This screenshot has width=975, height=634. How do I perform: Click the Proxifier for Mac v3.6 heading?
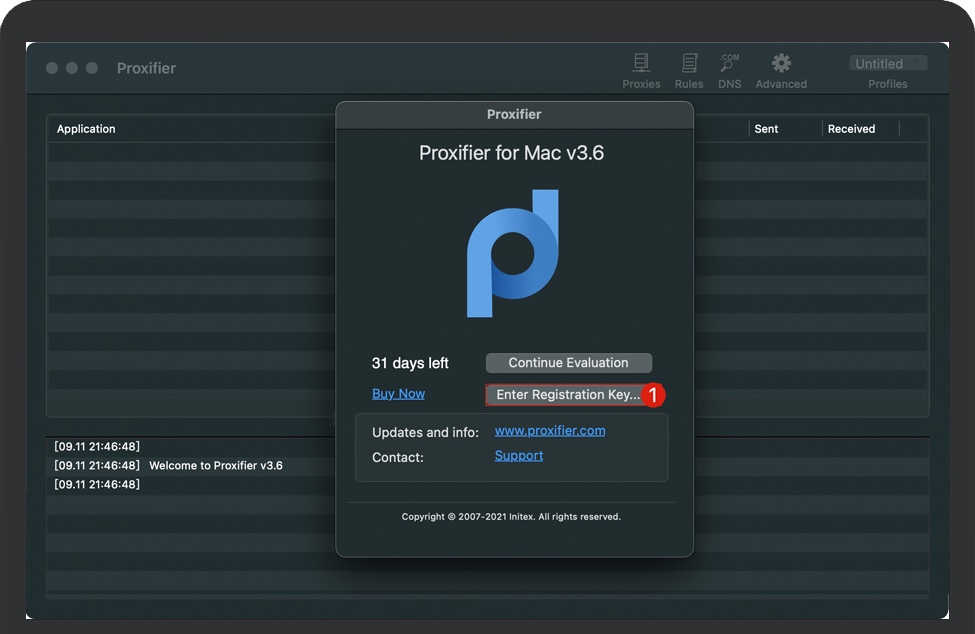click(x=511, y=153)
